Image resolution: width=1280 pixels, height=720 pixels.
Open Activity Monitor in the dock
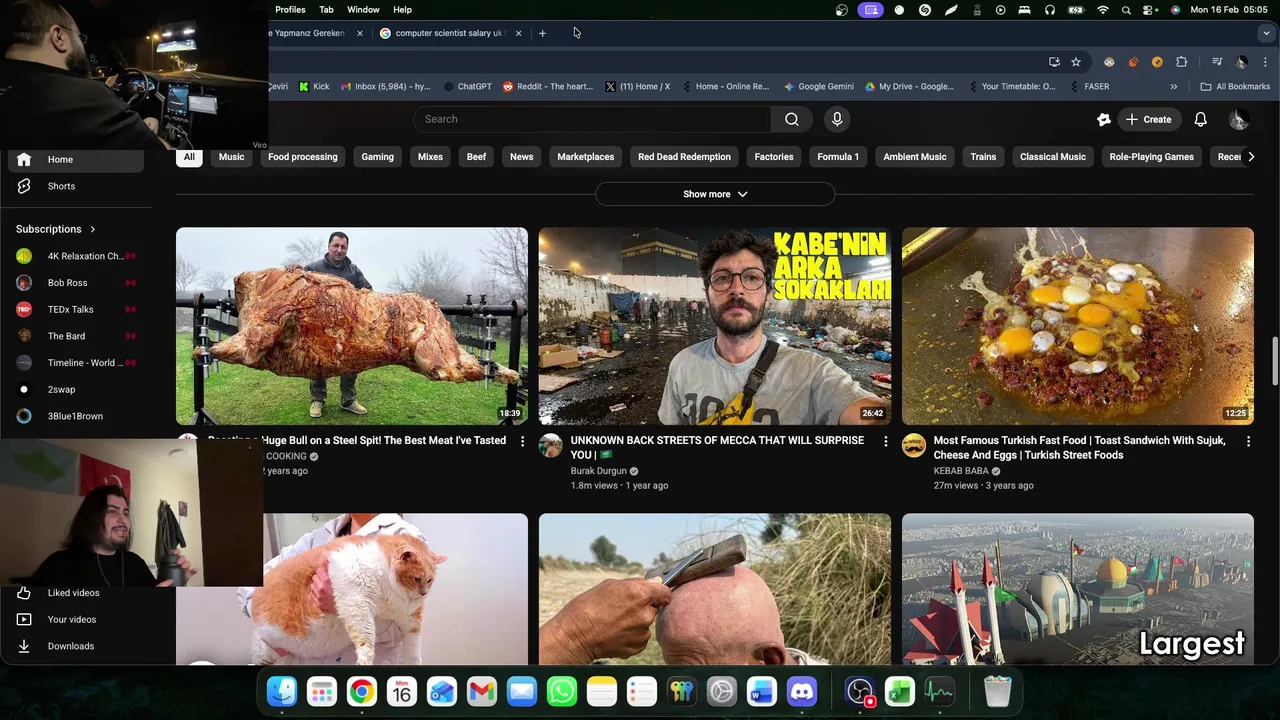pyautogui.click(x=940, y=691)
